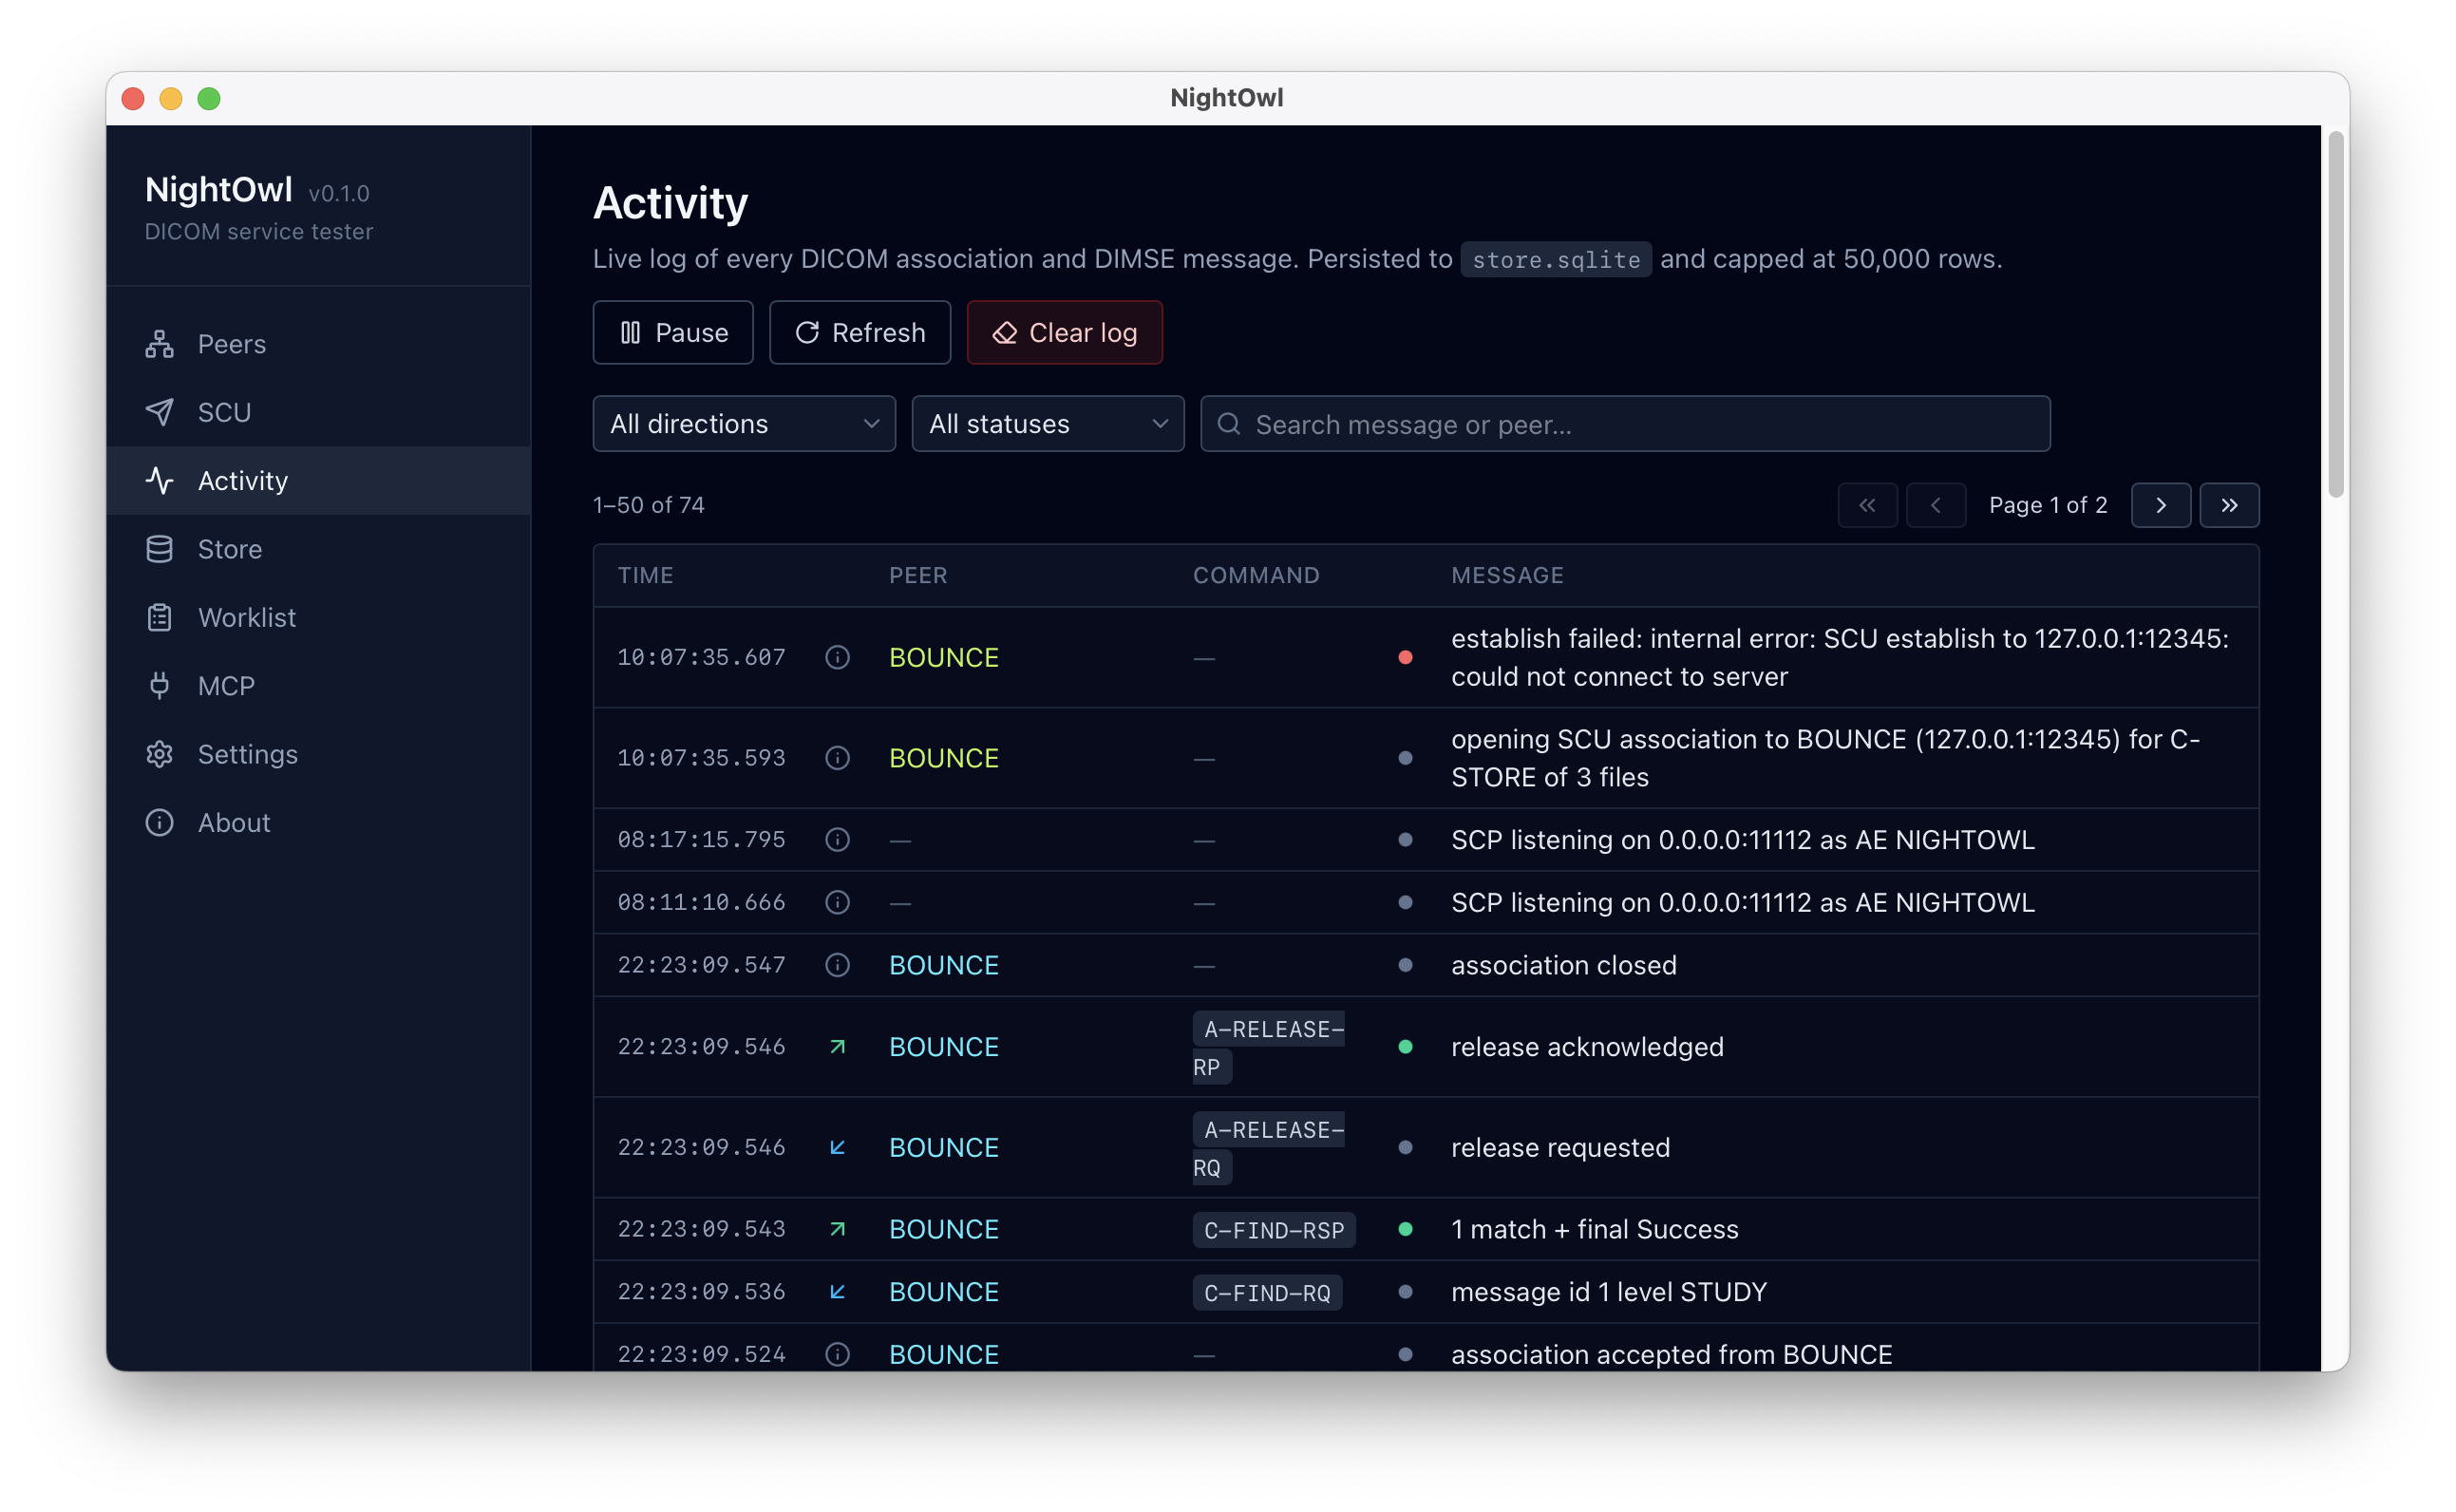Click the timestamp 08:17:15.795
The width and height of the screenshot is (2456, 1512).
[701, 839]
